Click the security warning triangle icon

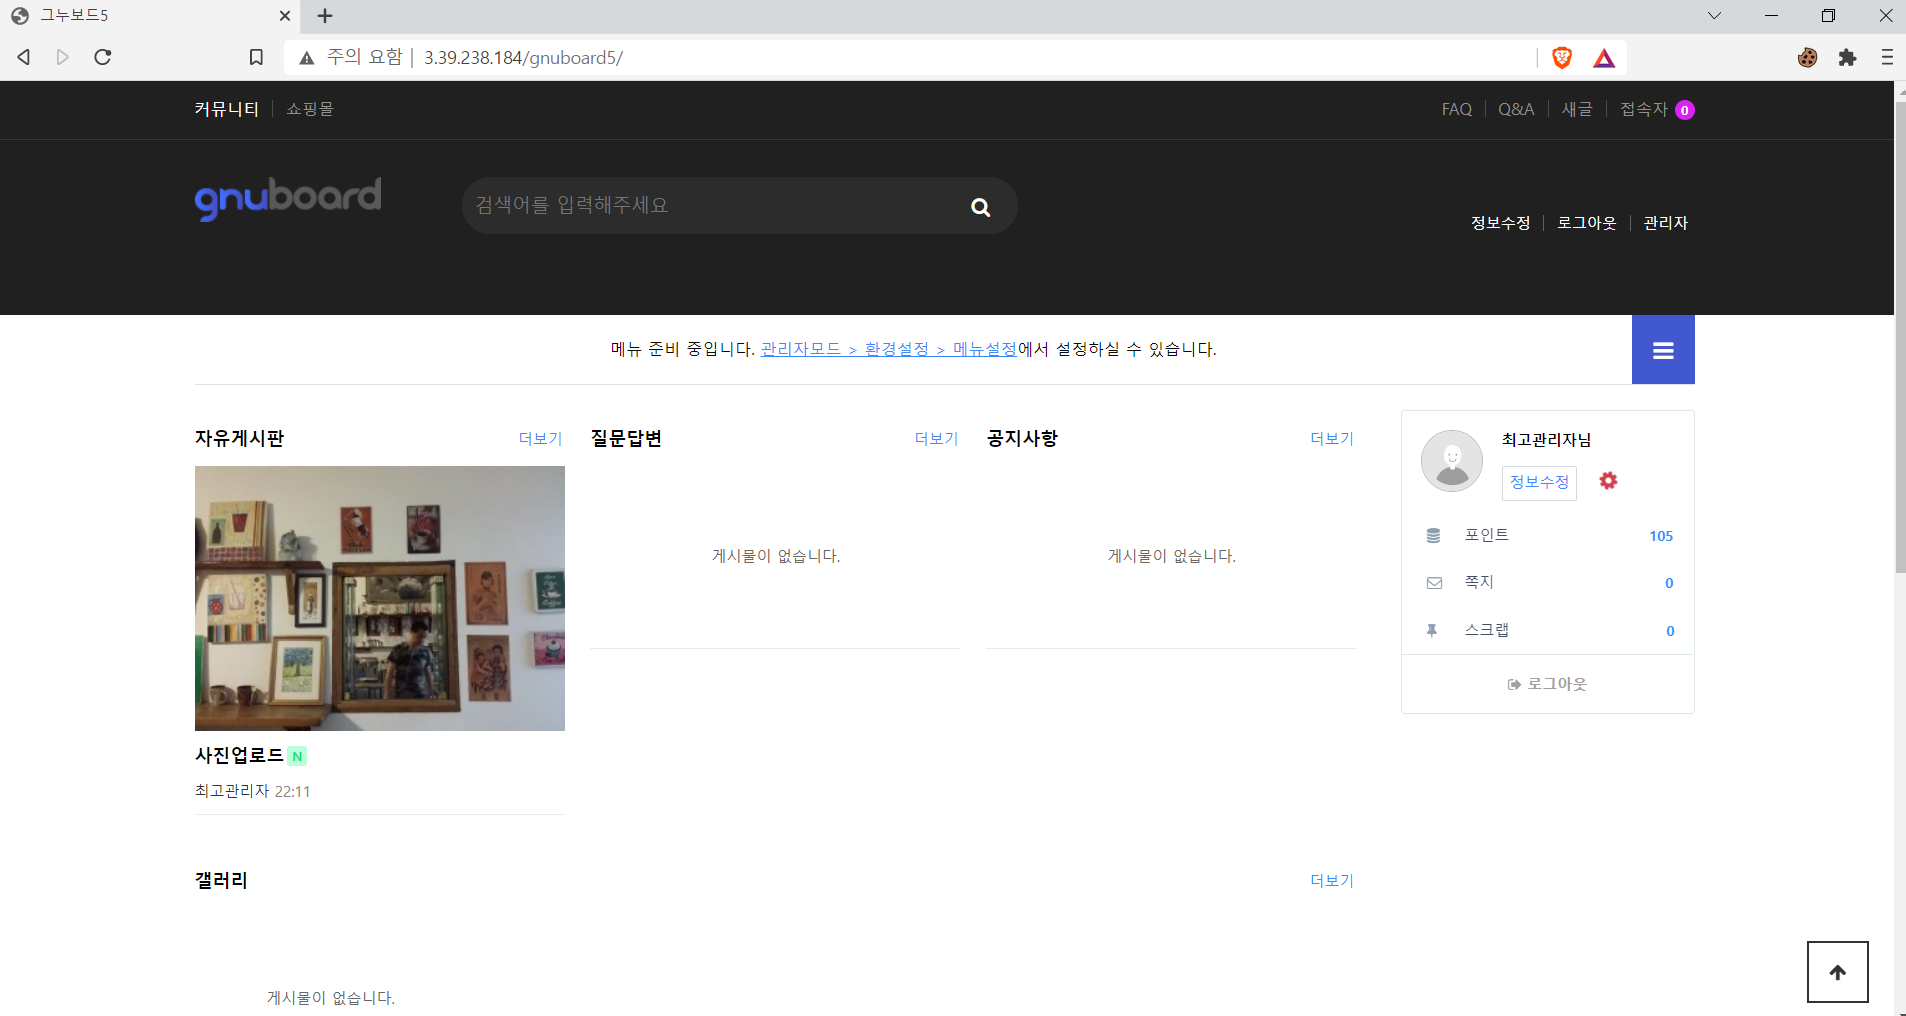click(306, 58)
